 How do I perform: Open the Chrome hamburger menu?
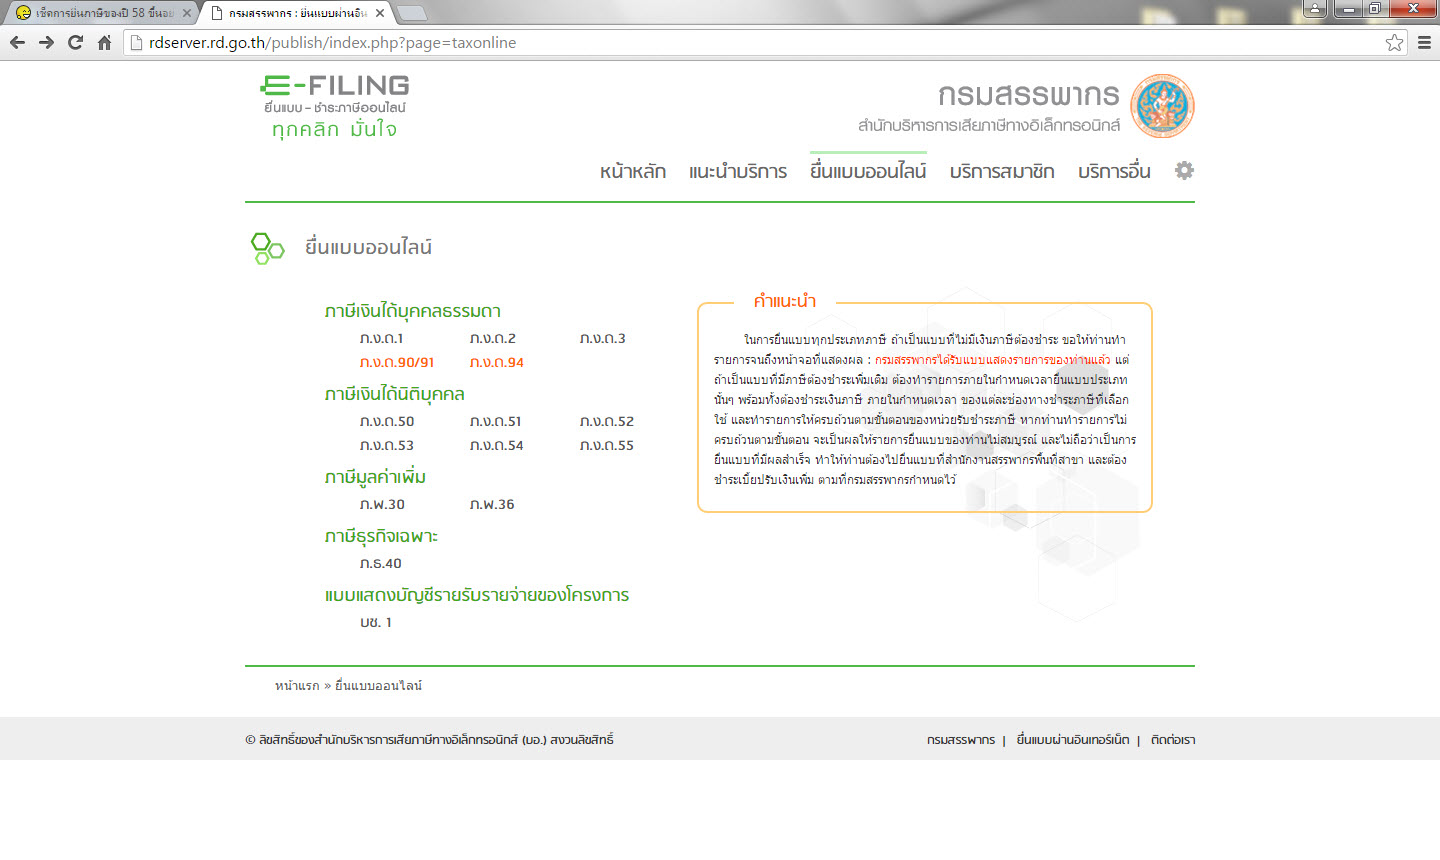point(1424,42)
